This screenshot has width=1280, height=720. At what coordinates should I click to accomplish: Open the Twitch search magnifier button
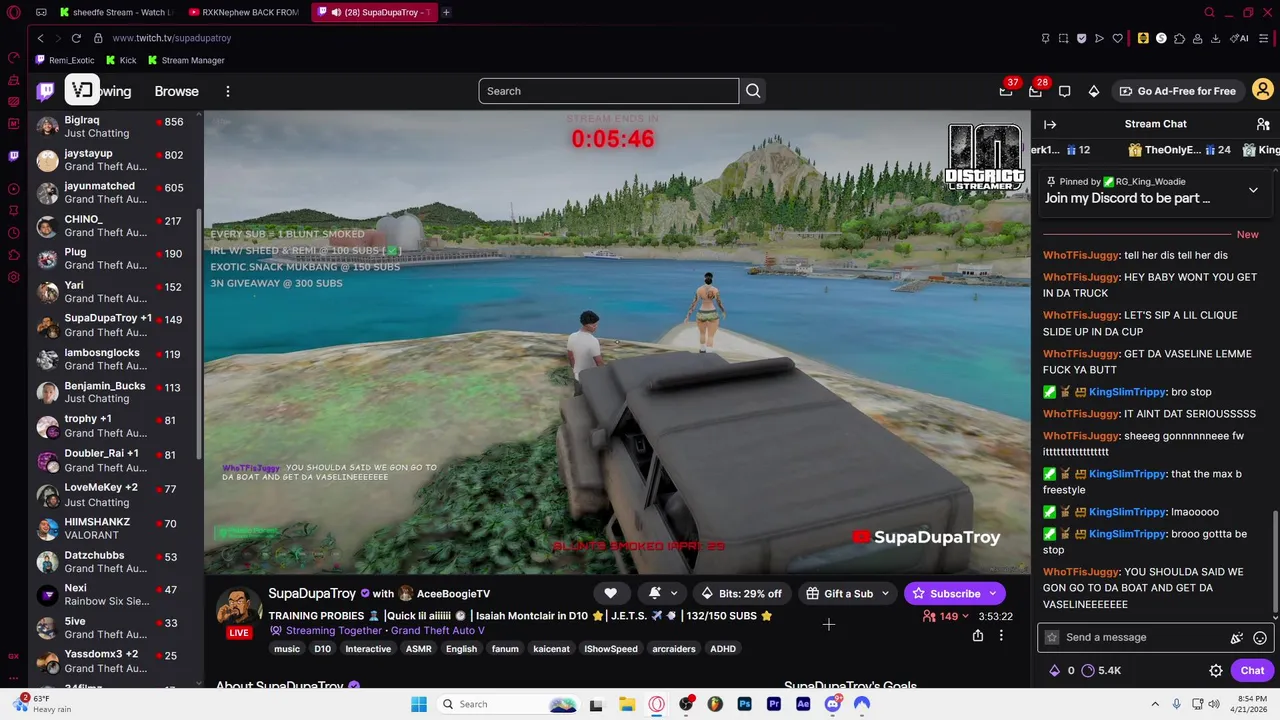[x=753, y=91]
